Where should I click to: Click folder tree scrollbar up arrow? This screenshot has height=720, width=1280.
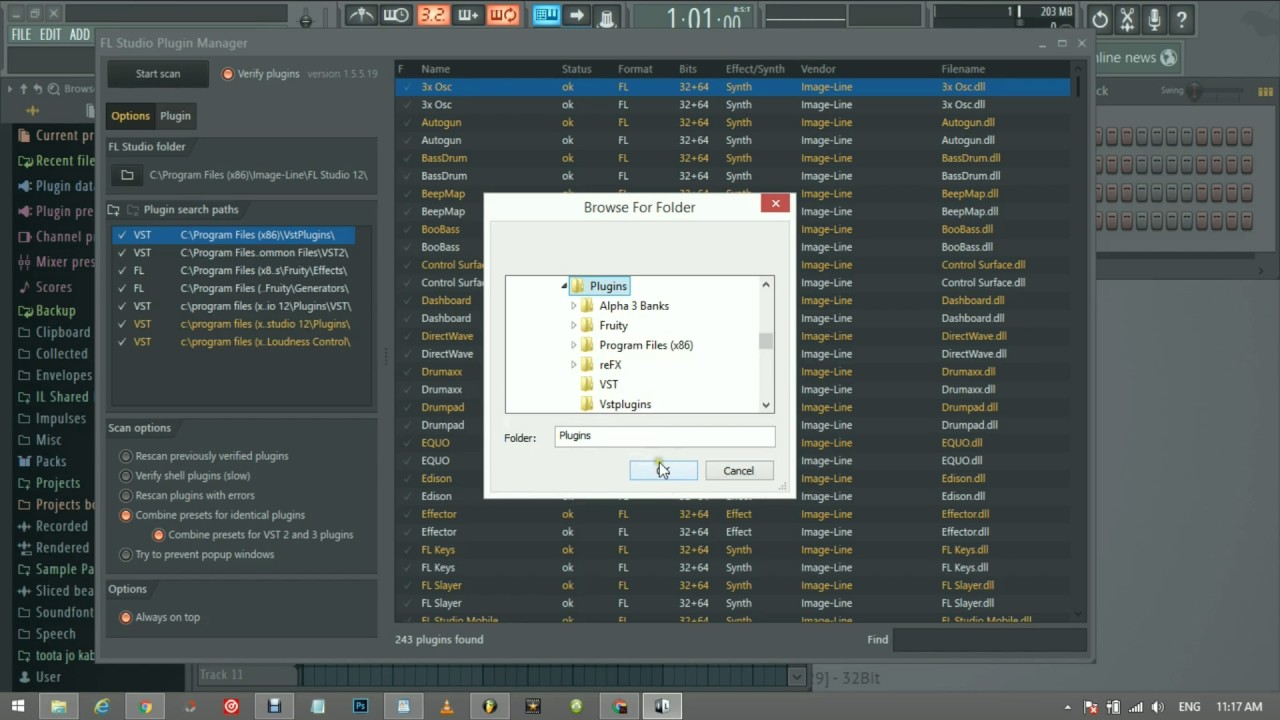766,285
